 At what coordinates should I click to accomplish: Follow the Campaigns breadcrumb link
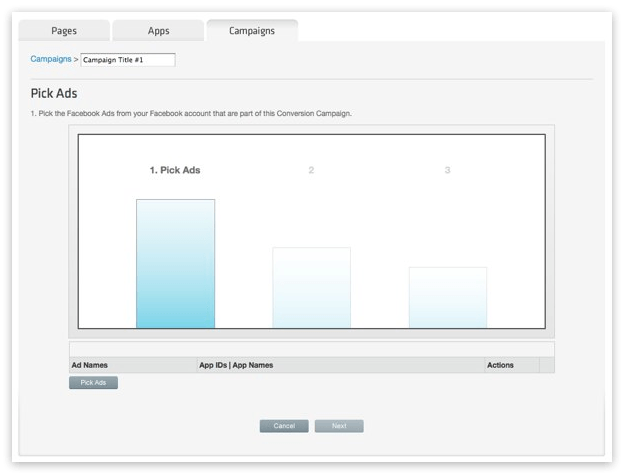(51, 59)
